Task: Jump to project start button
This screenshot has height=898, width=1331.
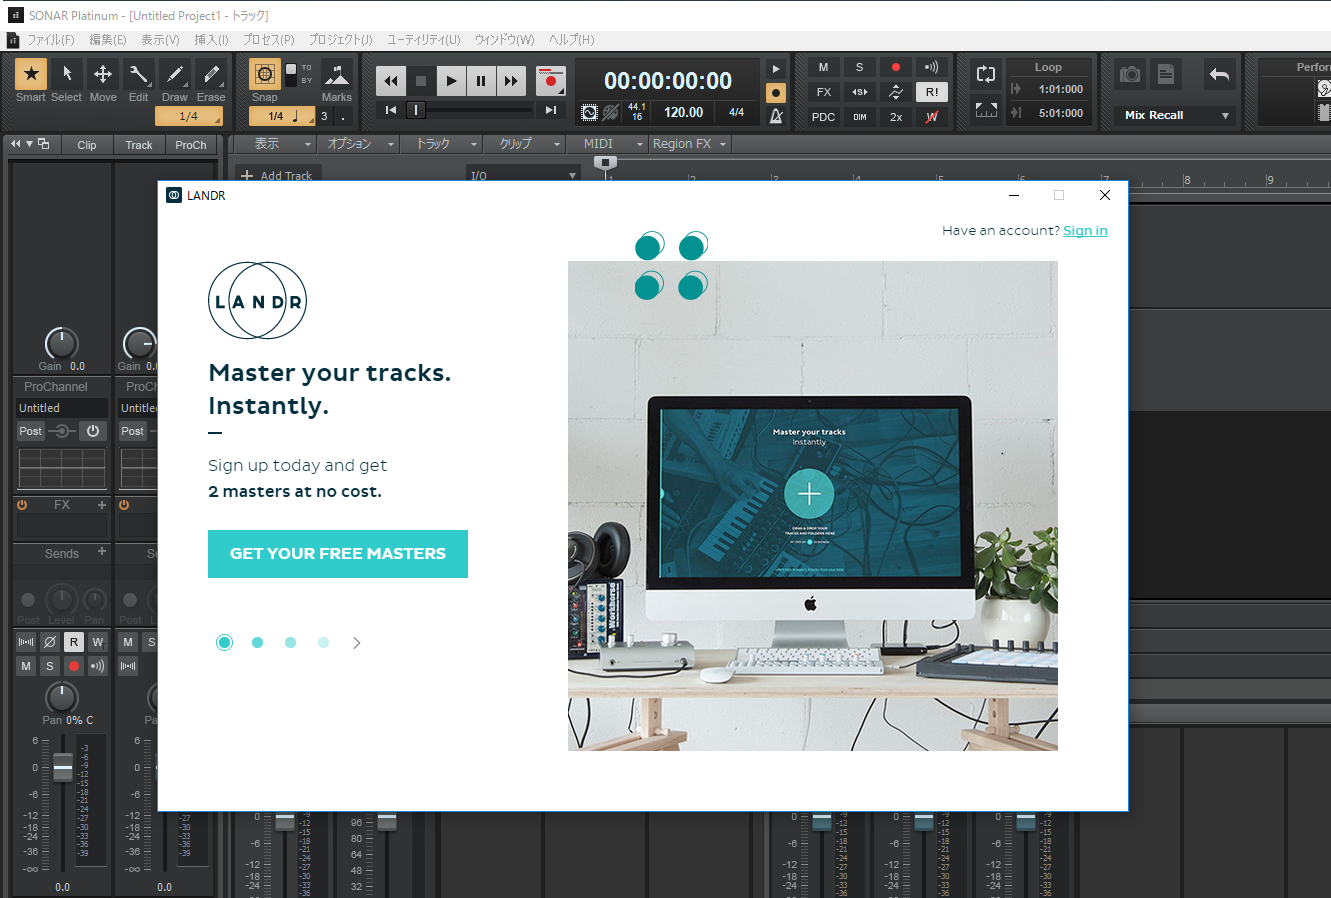Action: (391, 110)
